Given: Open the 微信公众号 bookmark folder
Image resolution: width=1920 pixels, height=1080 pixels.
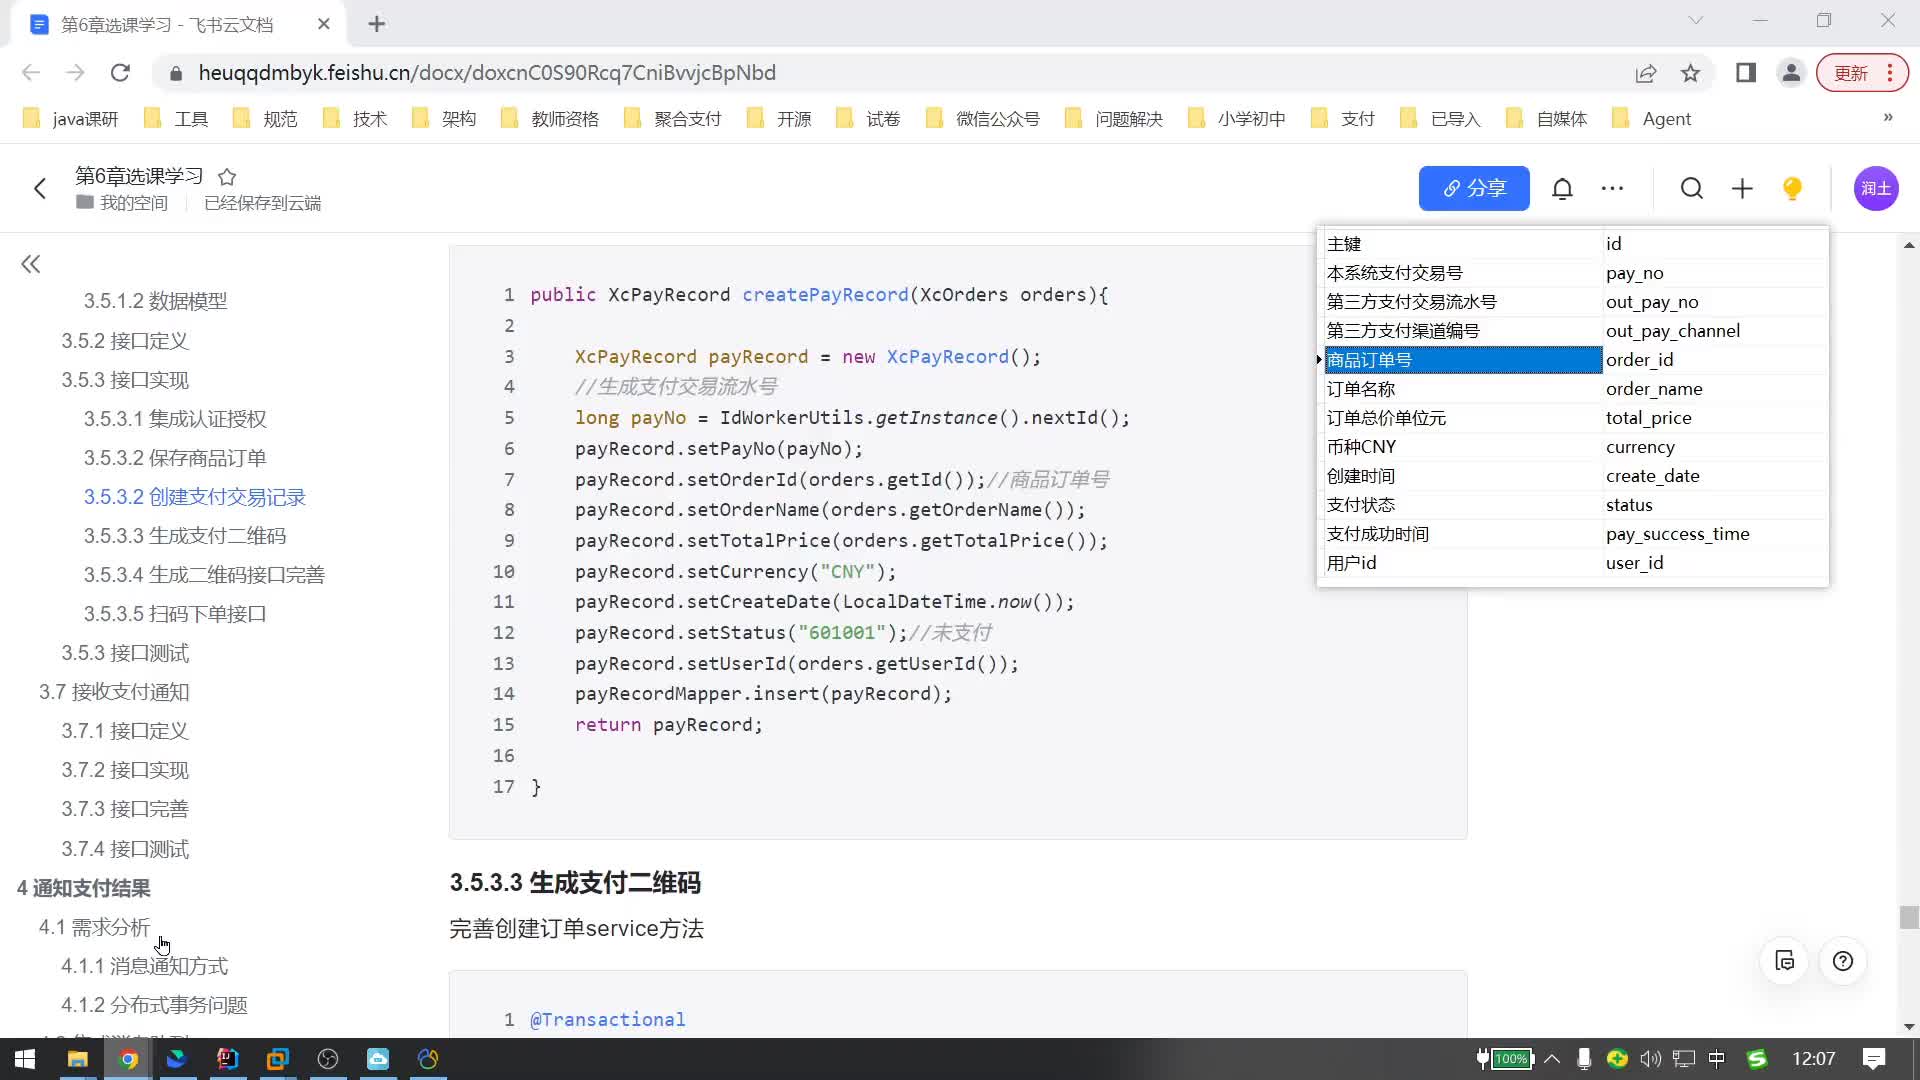Looking at the screenshot, I should tap(983, 119).
